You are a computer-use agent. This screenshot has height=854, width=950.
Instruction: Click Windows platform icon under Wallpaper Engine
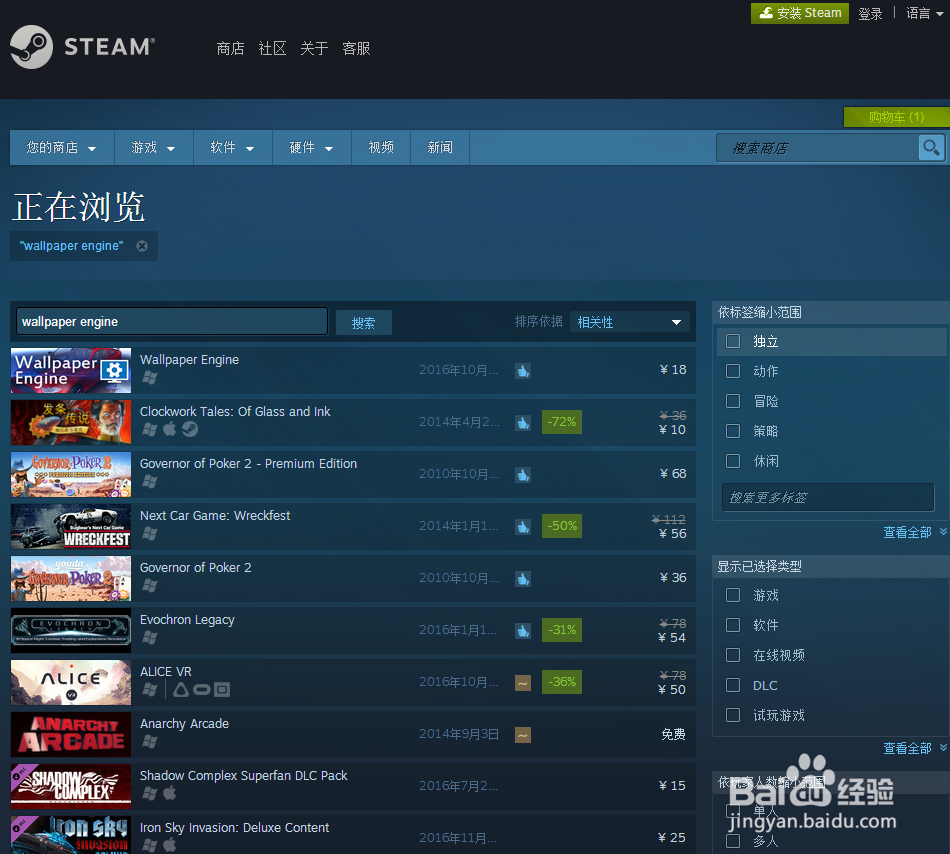click(x=150, y=377)
